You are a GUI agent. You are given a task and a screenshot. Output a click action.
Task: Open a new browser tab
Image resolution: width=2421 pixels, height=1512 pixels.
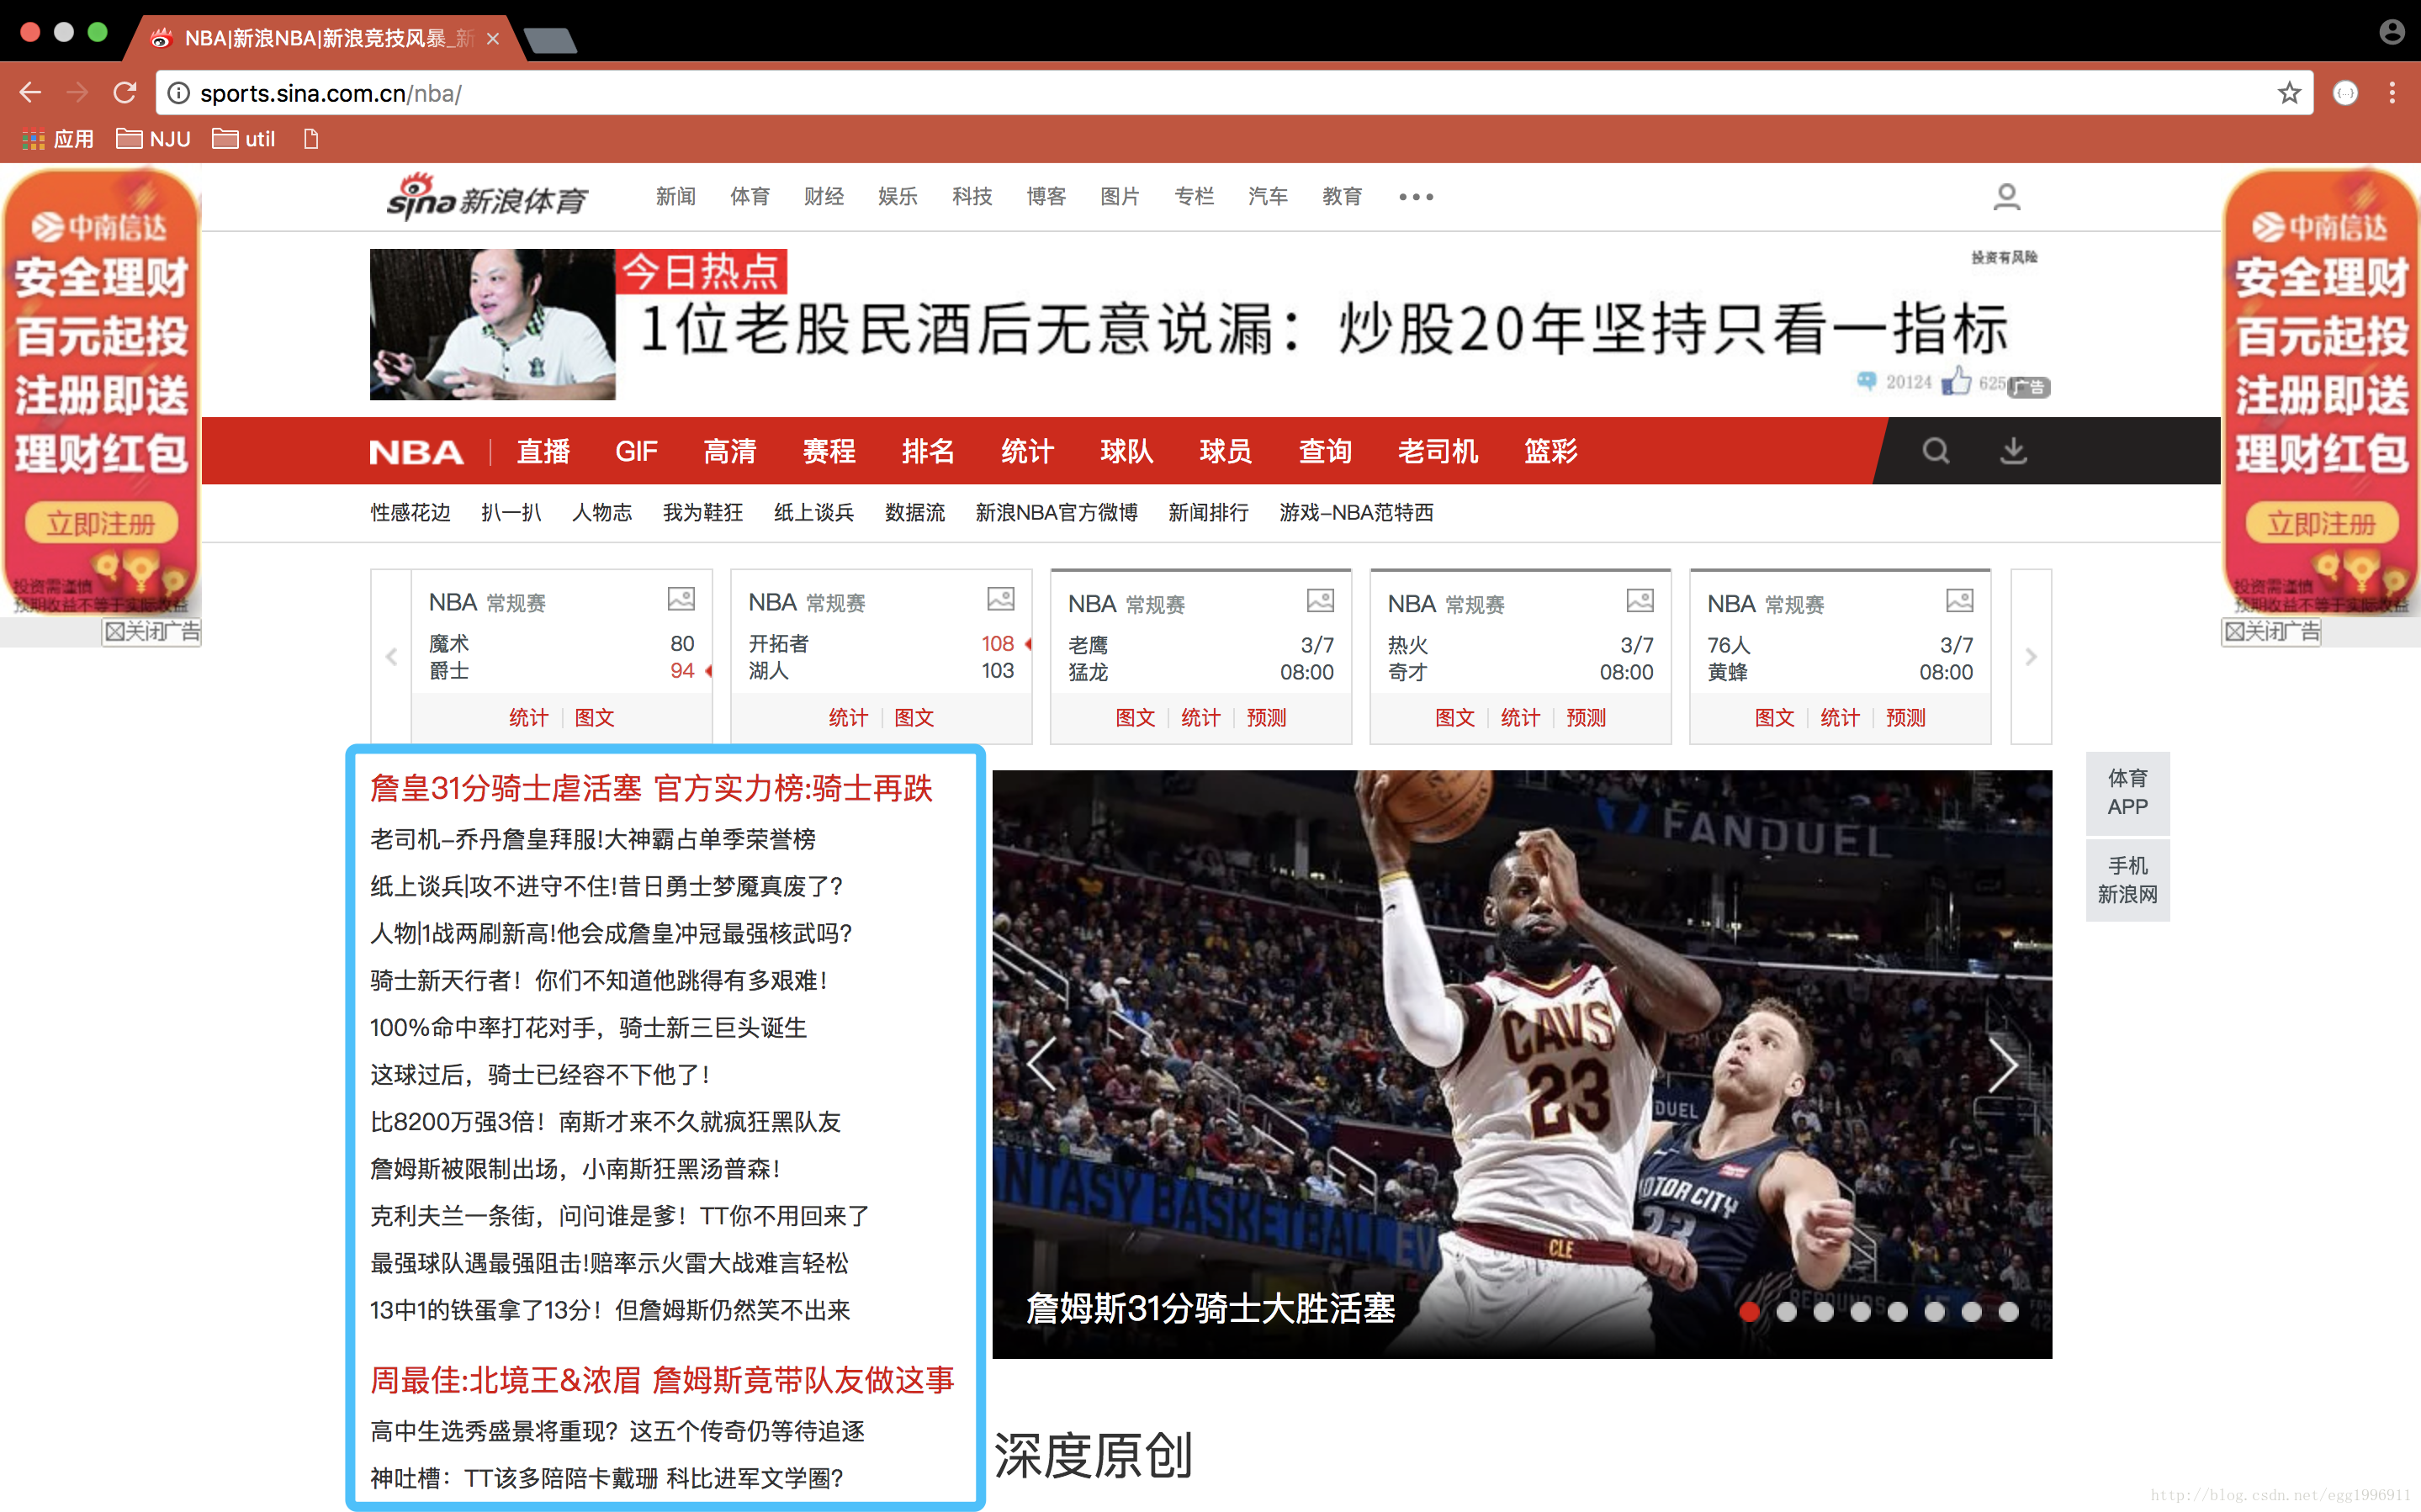[549, 40]
